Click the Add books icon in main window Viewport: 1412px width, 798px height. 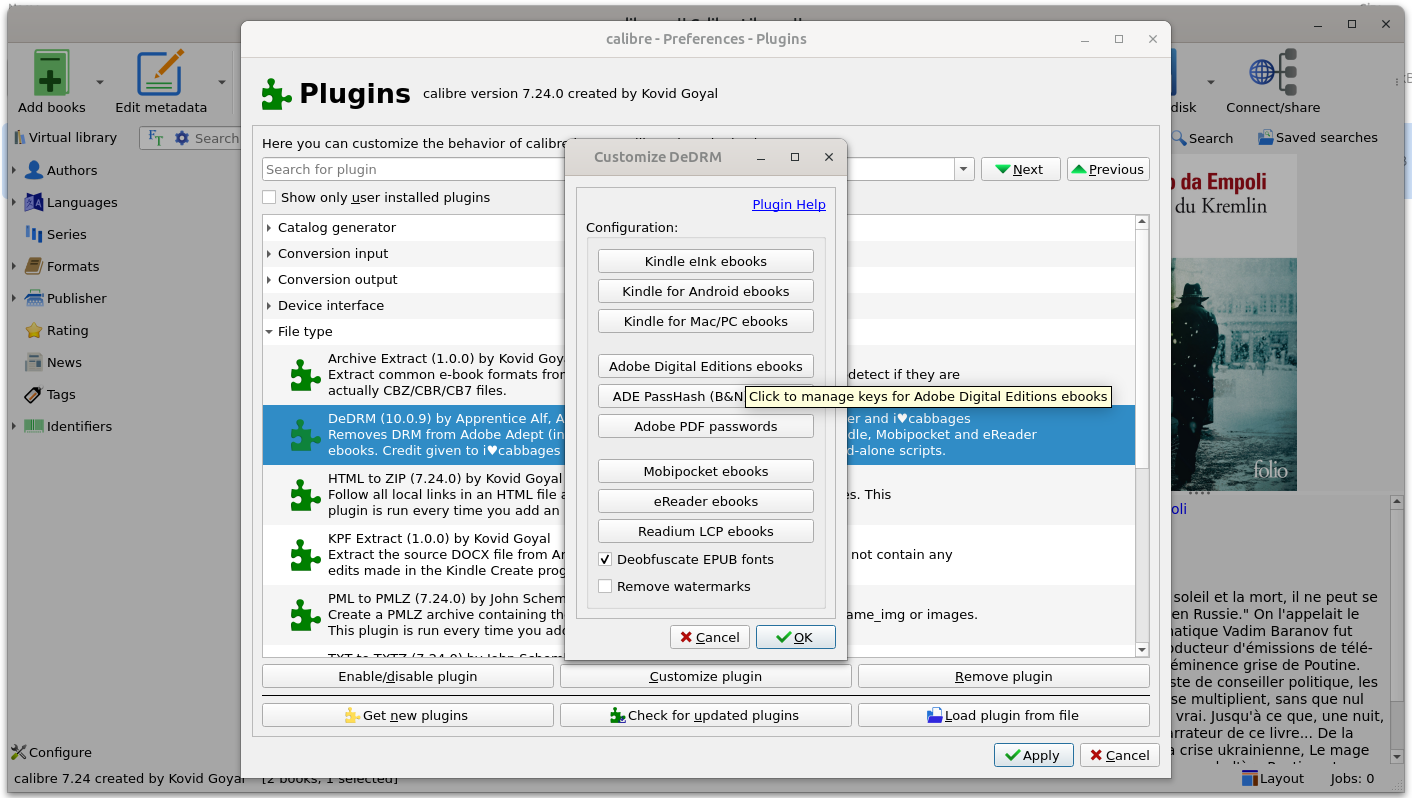tap(51, 73)
